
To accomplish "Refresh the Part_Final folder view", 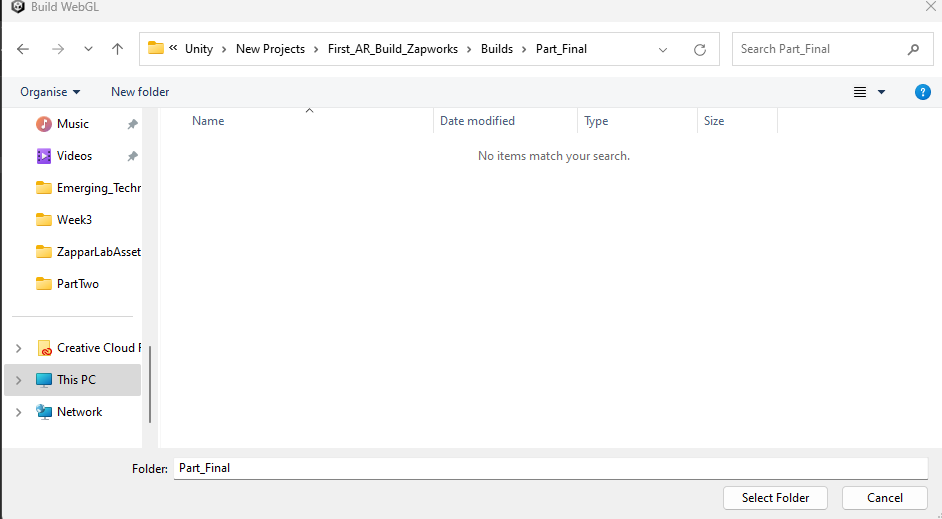I will [700, 49].
